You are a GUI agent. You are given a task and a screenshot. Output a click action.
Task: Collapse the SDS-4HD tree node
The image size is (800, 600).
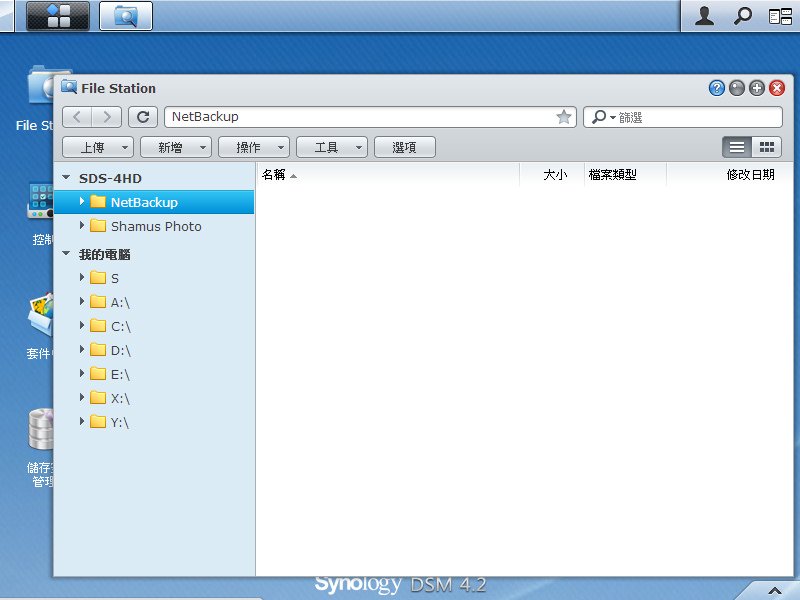click(x=66, y=178)
